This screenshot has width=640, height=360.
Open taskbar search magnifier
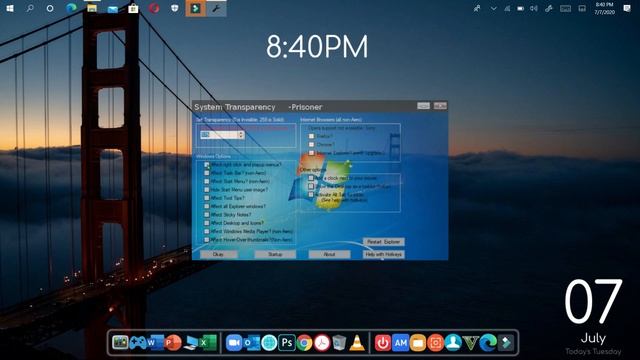(30, 8)
